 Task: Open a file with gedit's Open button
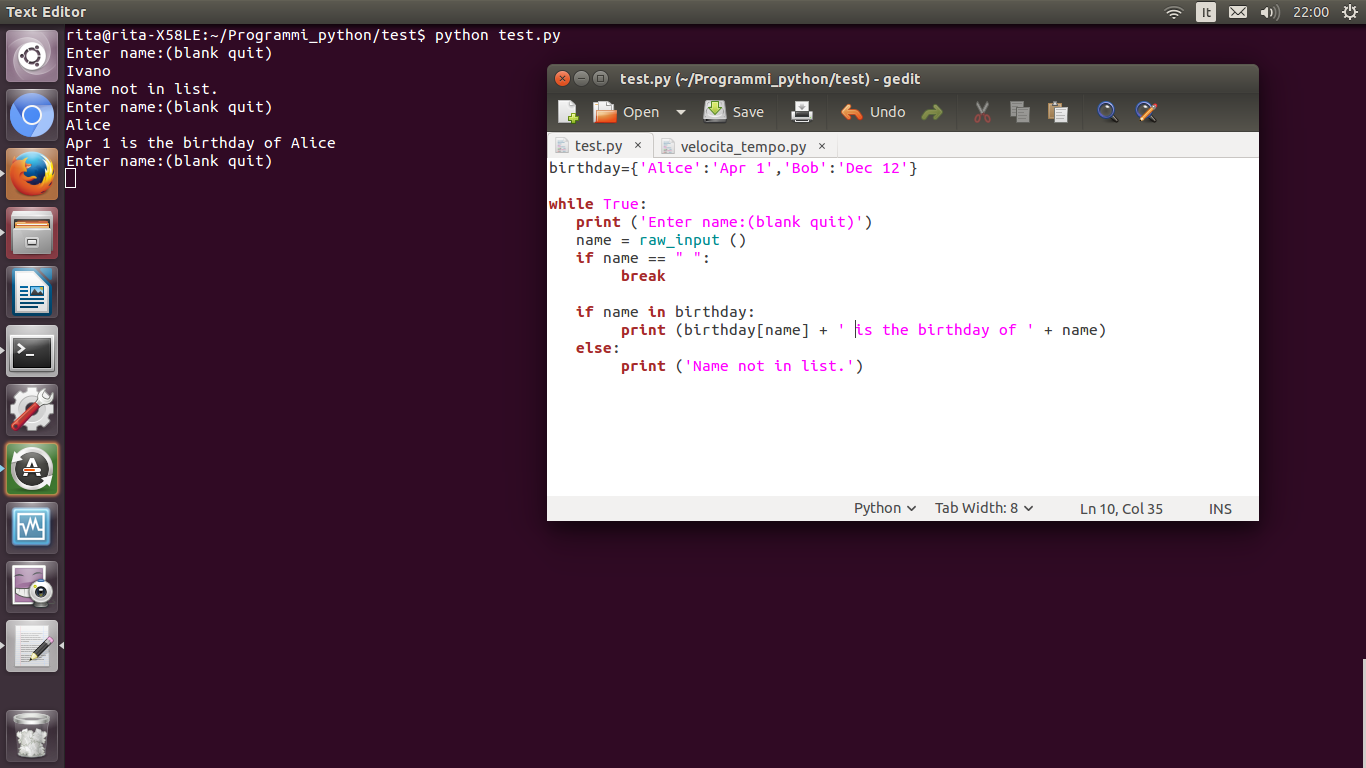click(x=626, y=112)
